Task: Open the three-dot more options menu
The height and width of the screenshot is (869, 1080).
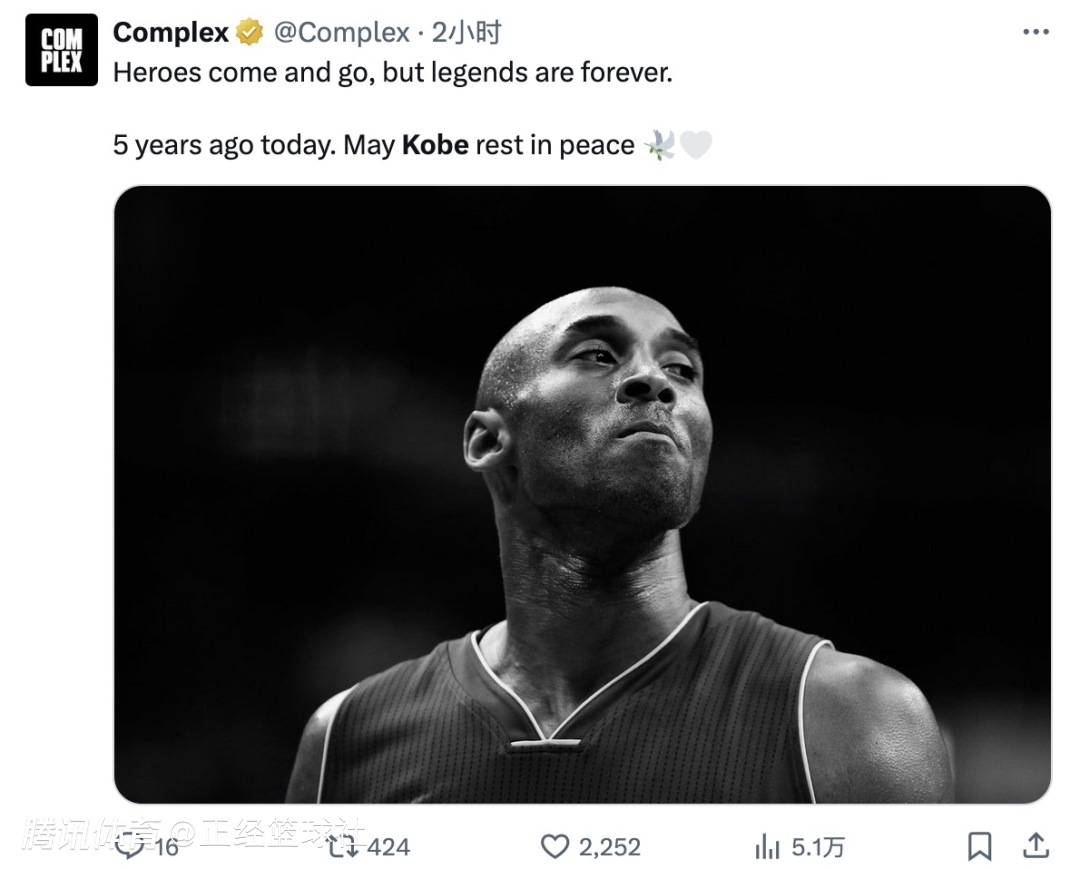Action: click(x=1035, y=32)
